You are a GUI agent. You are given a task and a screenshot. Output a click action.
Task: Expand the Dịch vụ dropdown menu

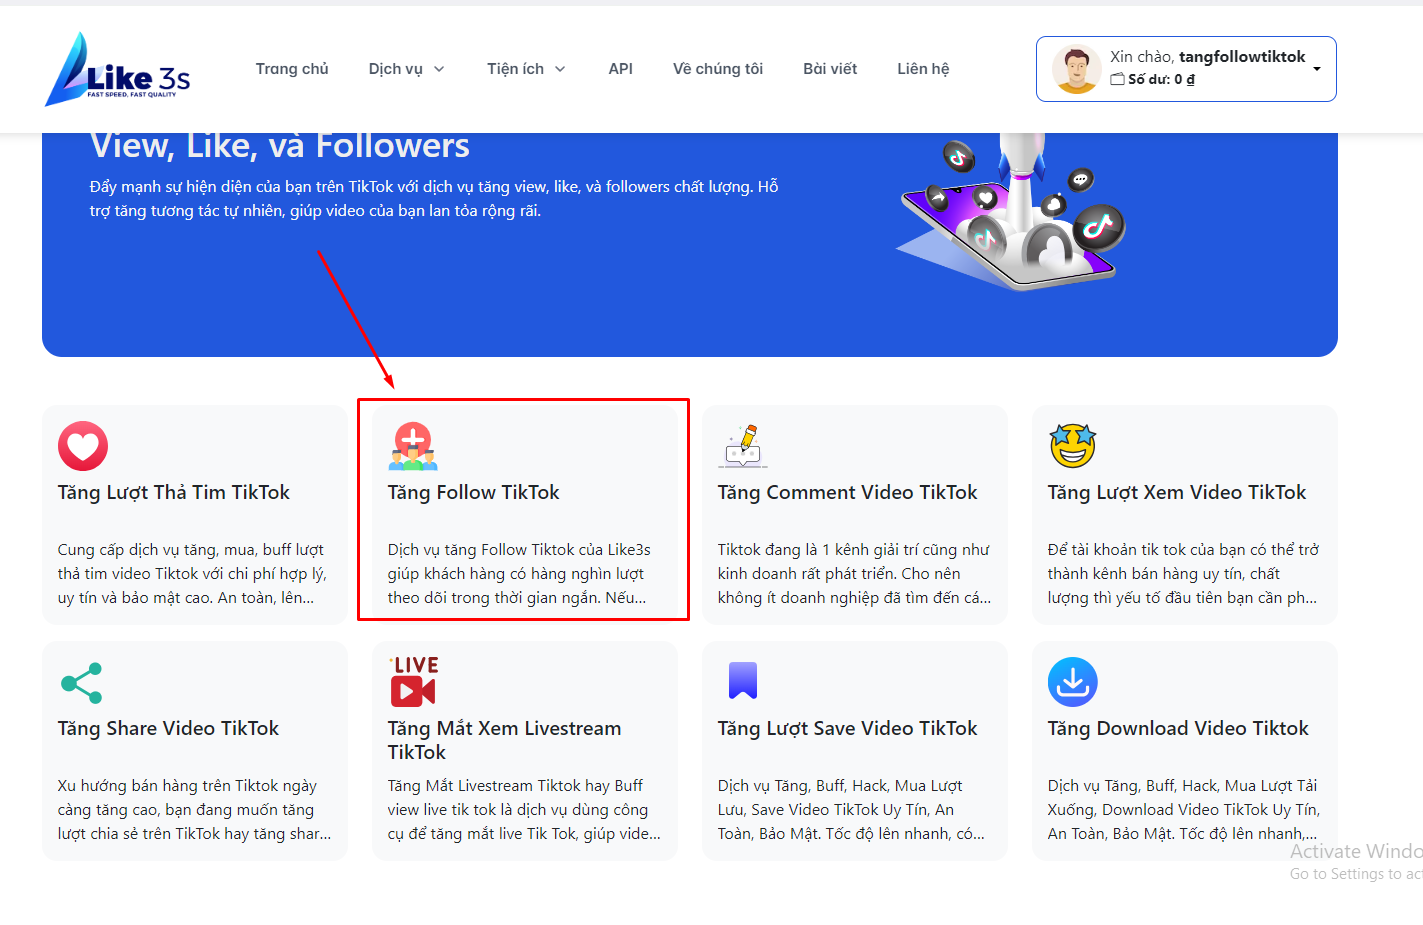pos(406,69)
